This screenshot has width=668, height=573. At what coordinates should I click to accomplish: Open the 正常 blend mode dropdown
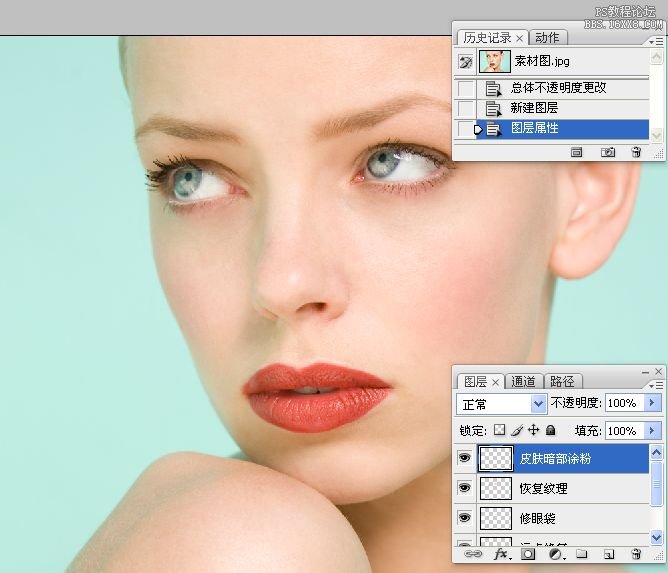[x=501, y=404]
